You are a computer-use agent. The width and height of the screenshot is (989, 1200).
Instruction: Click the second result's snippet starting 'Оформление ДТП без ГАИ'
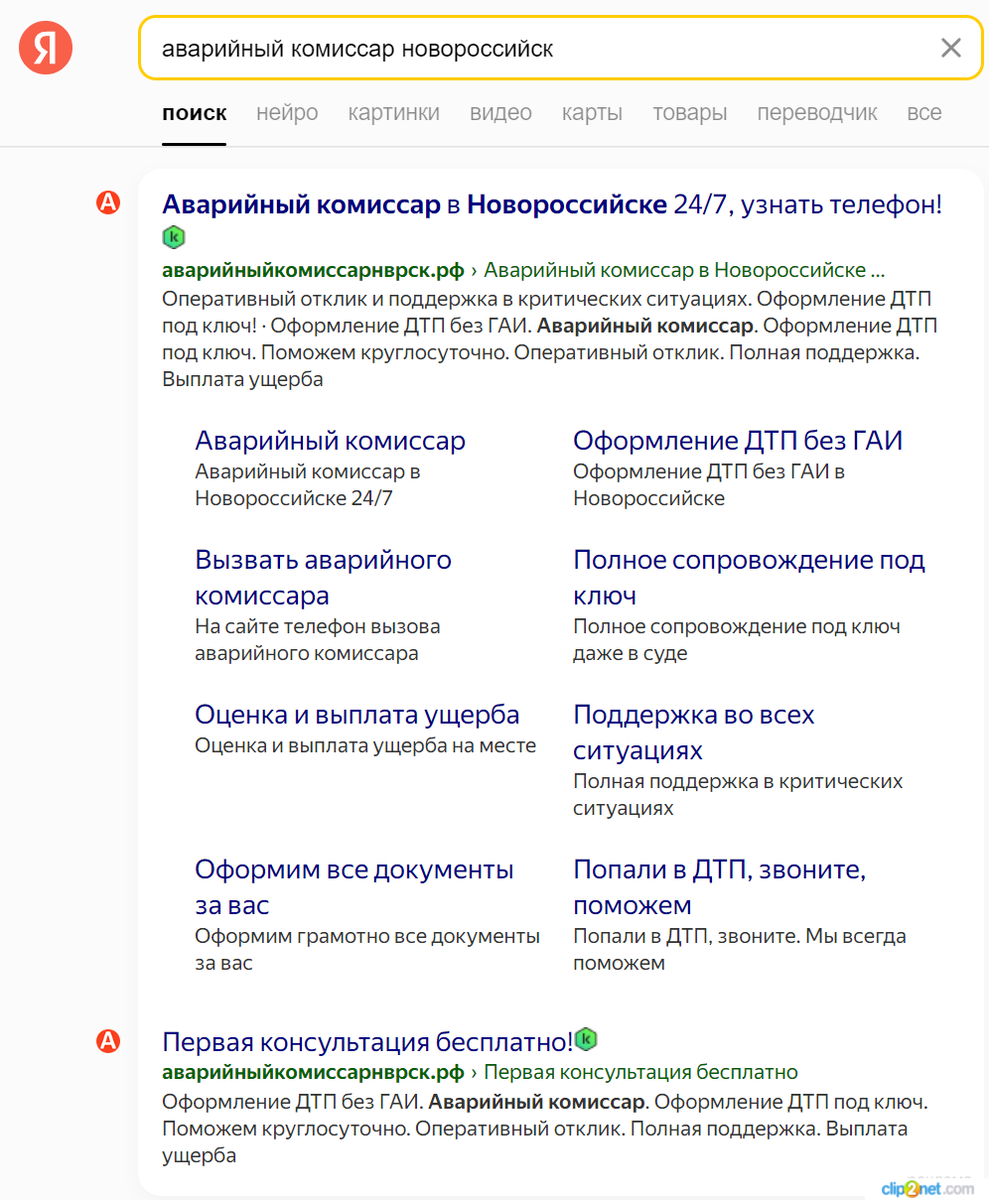click(x=546, y=1129)
